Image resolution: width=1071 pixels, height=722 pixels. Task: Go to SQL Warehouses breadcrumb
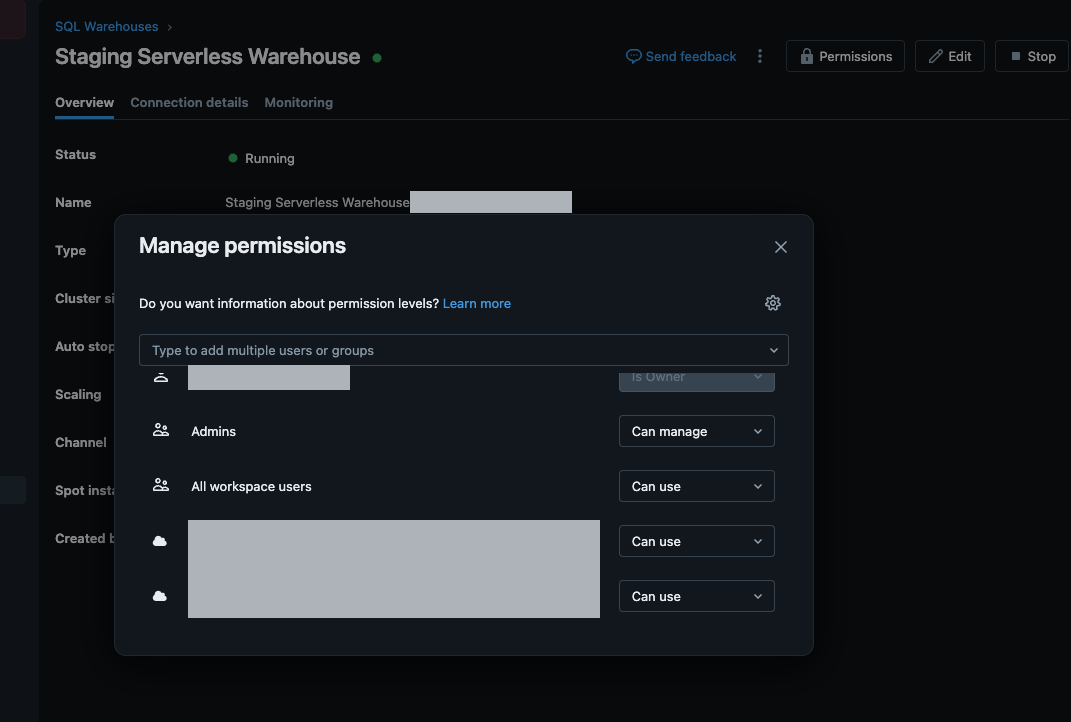[x=107, y=27]
